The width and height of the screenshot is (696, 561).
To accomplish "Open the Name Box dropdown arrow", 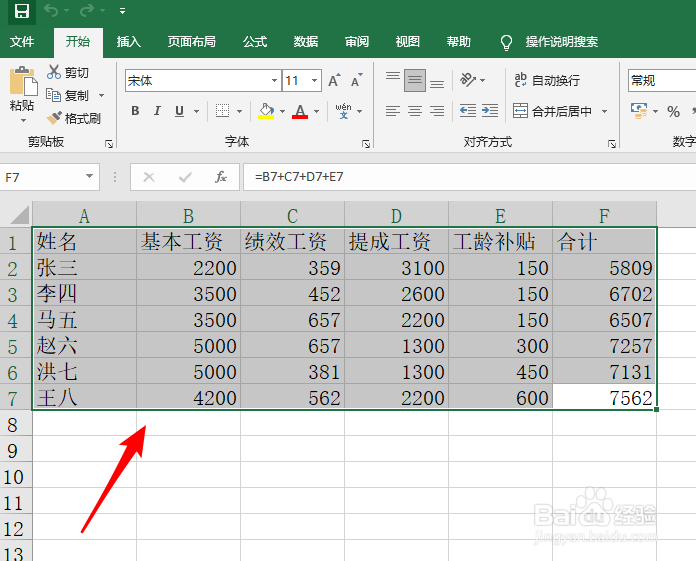I will click(89, 177).
